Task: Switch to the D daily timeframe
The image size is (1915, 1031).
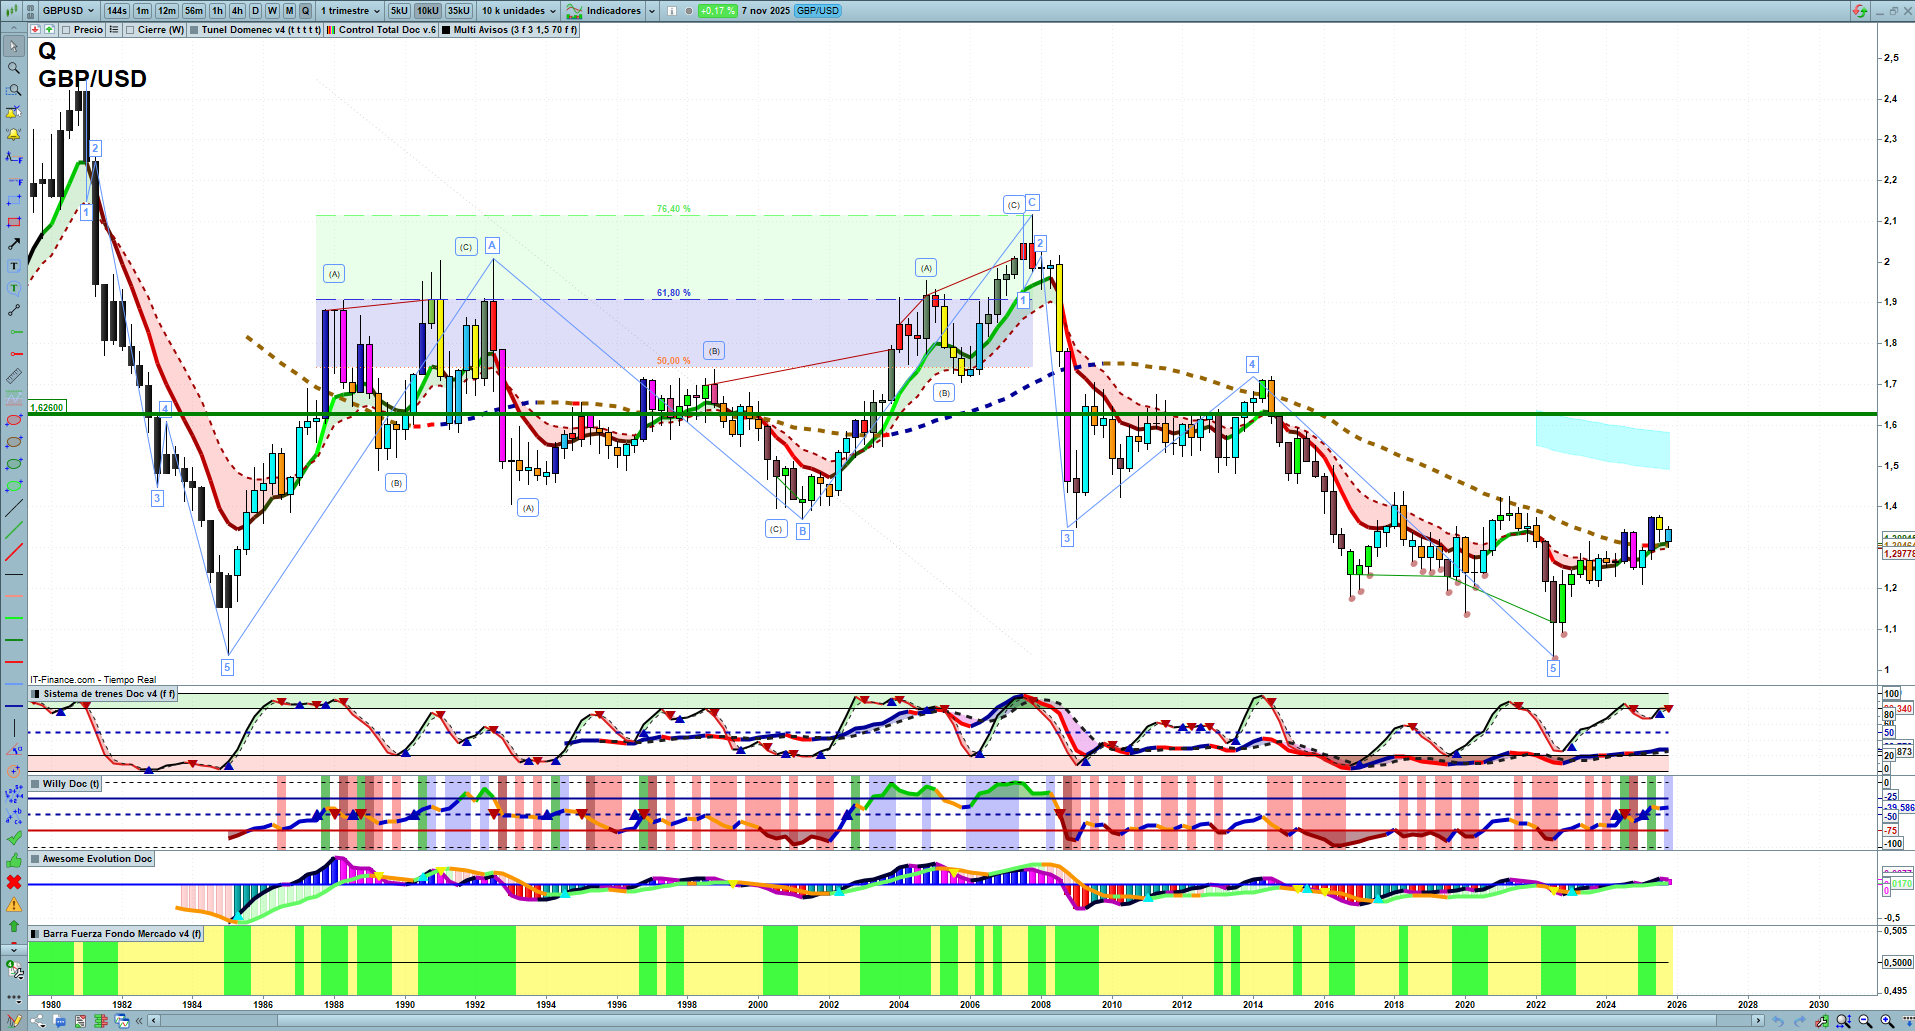Action: click(x=255, y=11)
